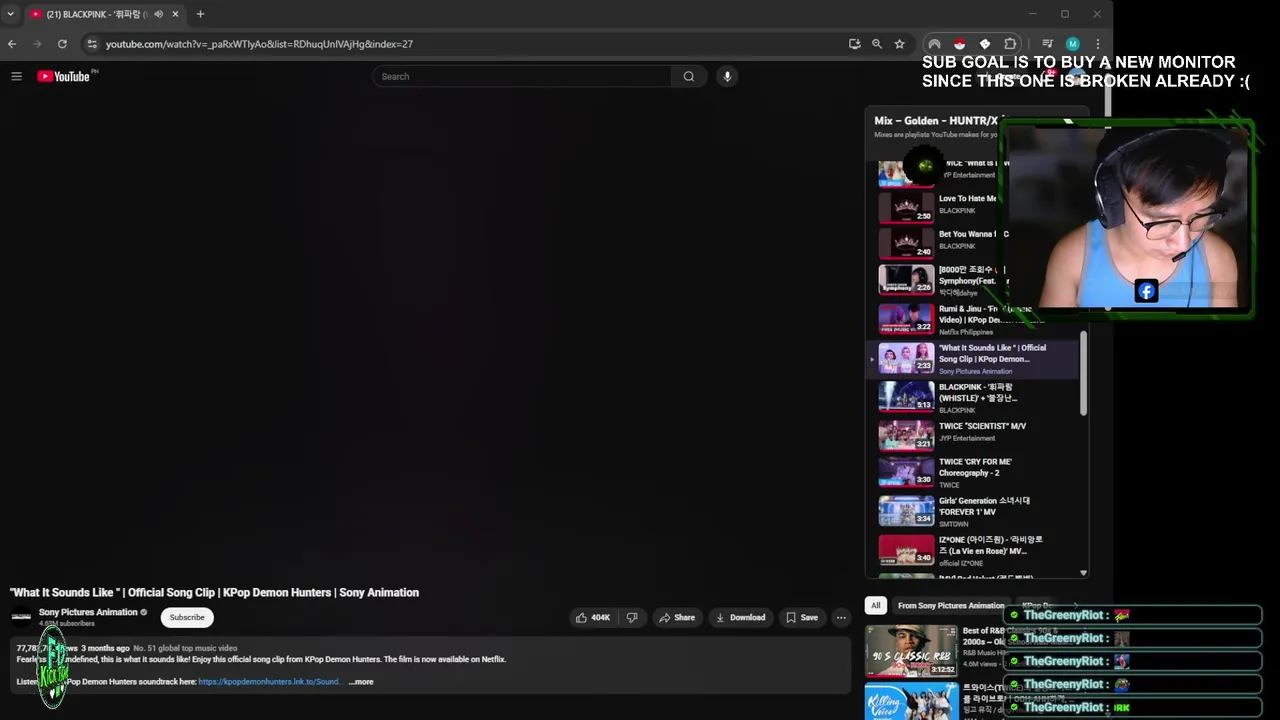Reload the page with refresh icon

point(62,44)
